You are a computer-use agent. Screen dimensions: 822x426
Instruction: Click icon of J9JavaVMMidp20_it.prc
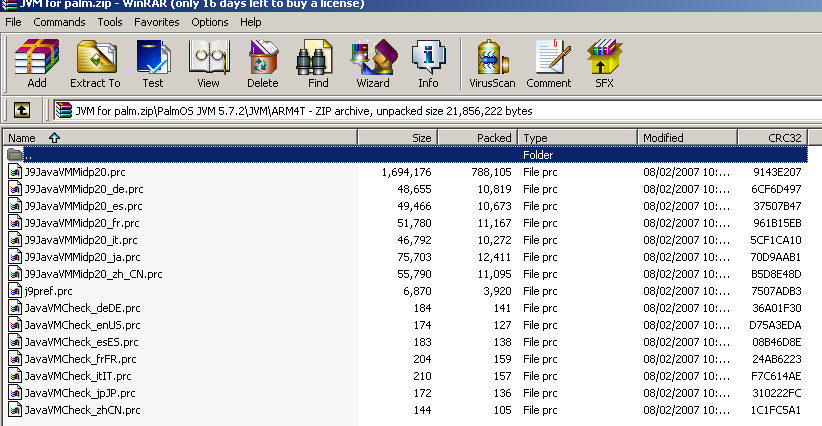[15, 240]
